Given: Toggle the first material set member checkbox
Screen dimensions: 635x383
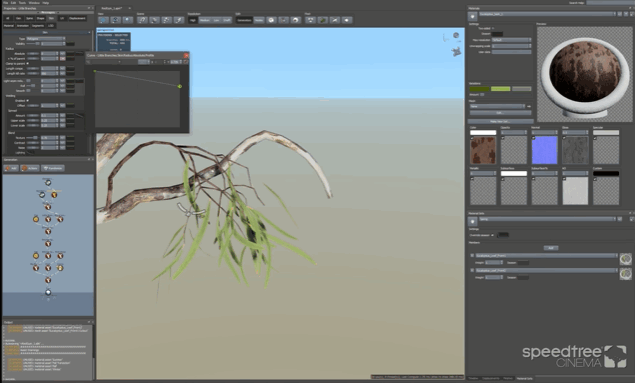Looking at the screenshot, I should coord(472,255).
